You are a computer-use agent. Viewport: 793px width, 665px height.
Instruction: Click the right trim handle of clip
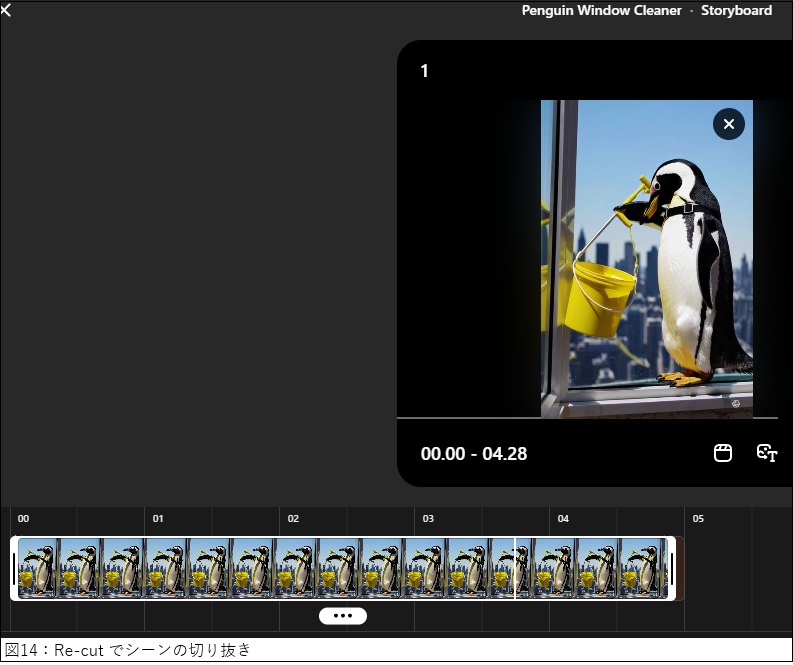coord(672,569)
